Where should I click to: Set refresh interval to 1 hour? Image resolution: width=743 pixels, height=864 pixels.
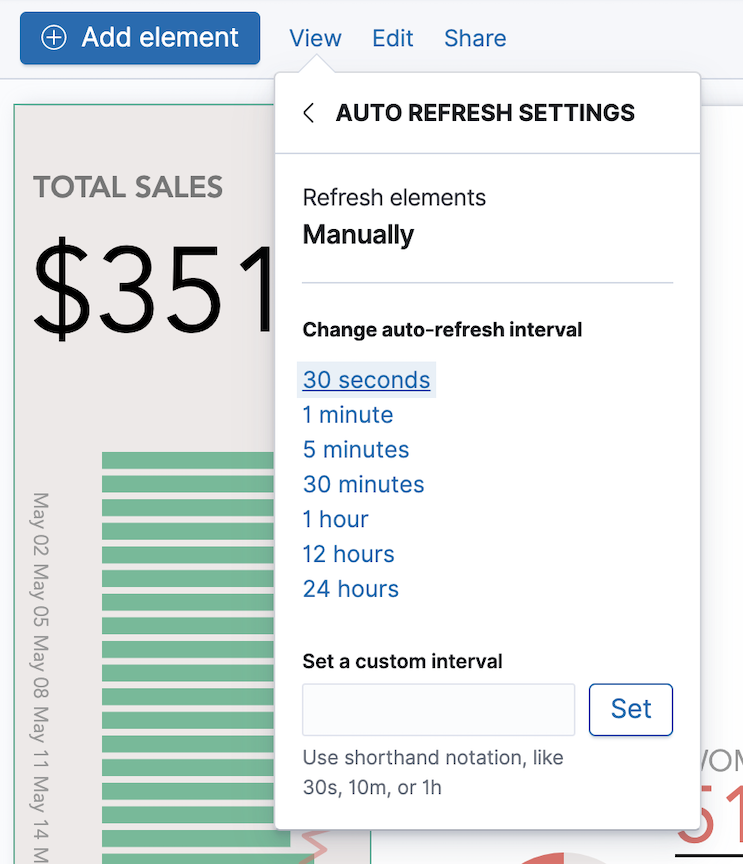336,520
